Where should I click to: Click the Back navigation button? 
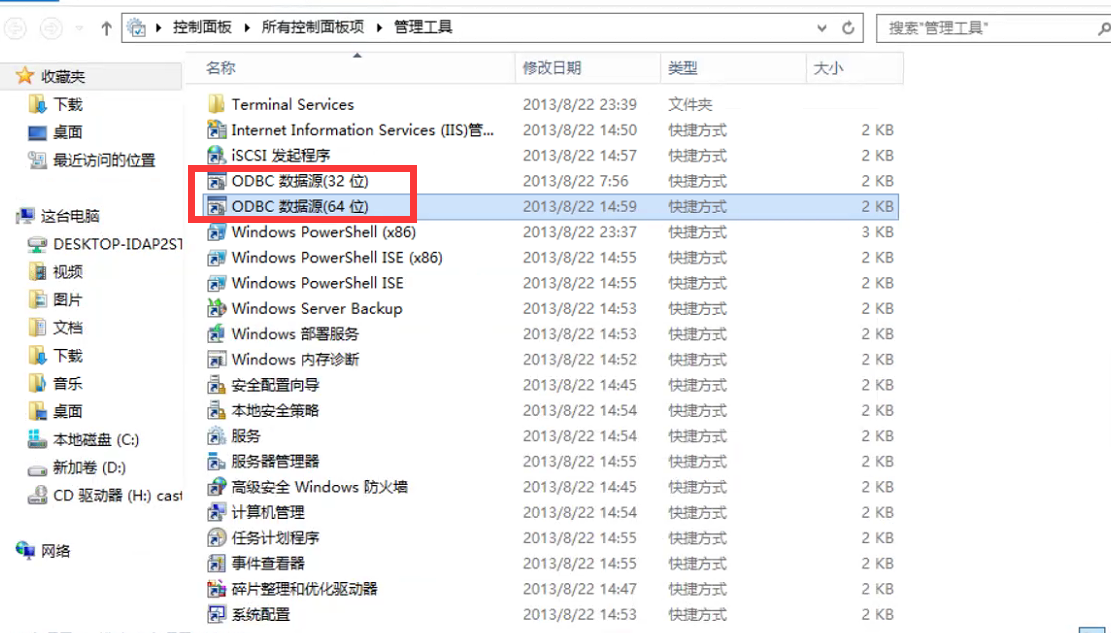pos(16,28)
